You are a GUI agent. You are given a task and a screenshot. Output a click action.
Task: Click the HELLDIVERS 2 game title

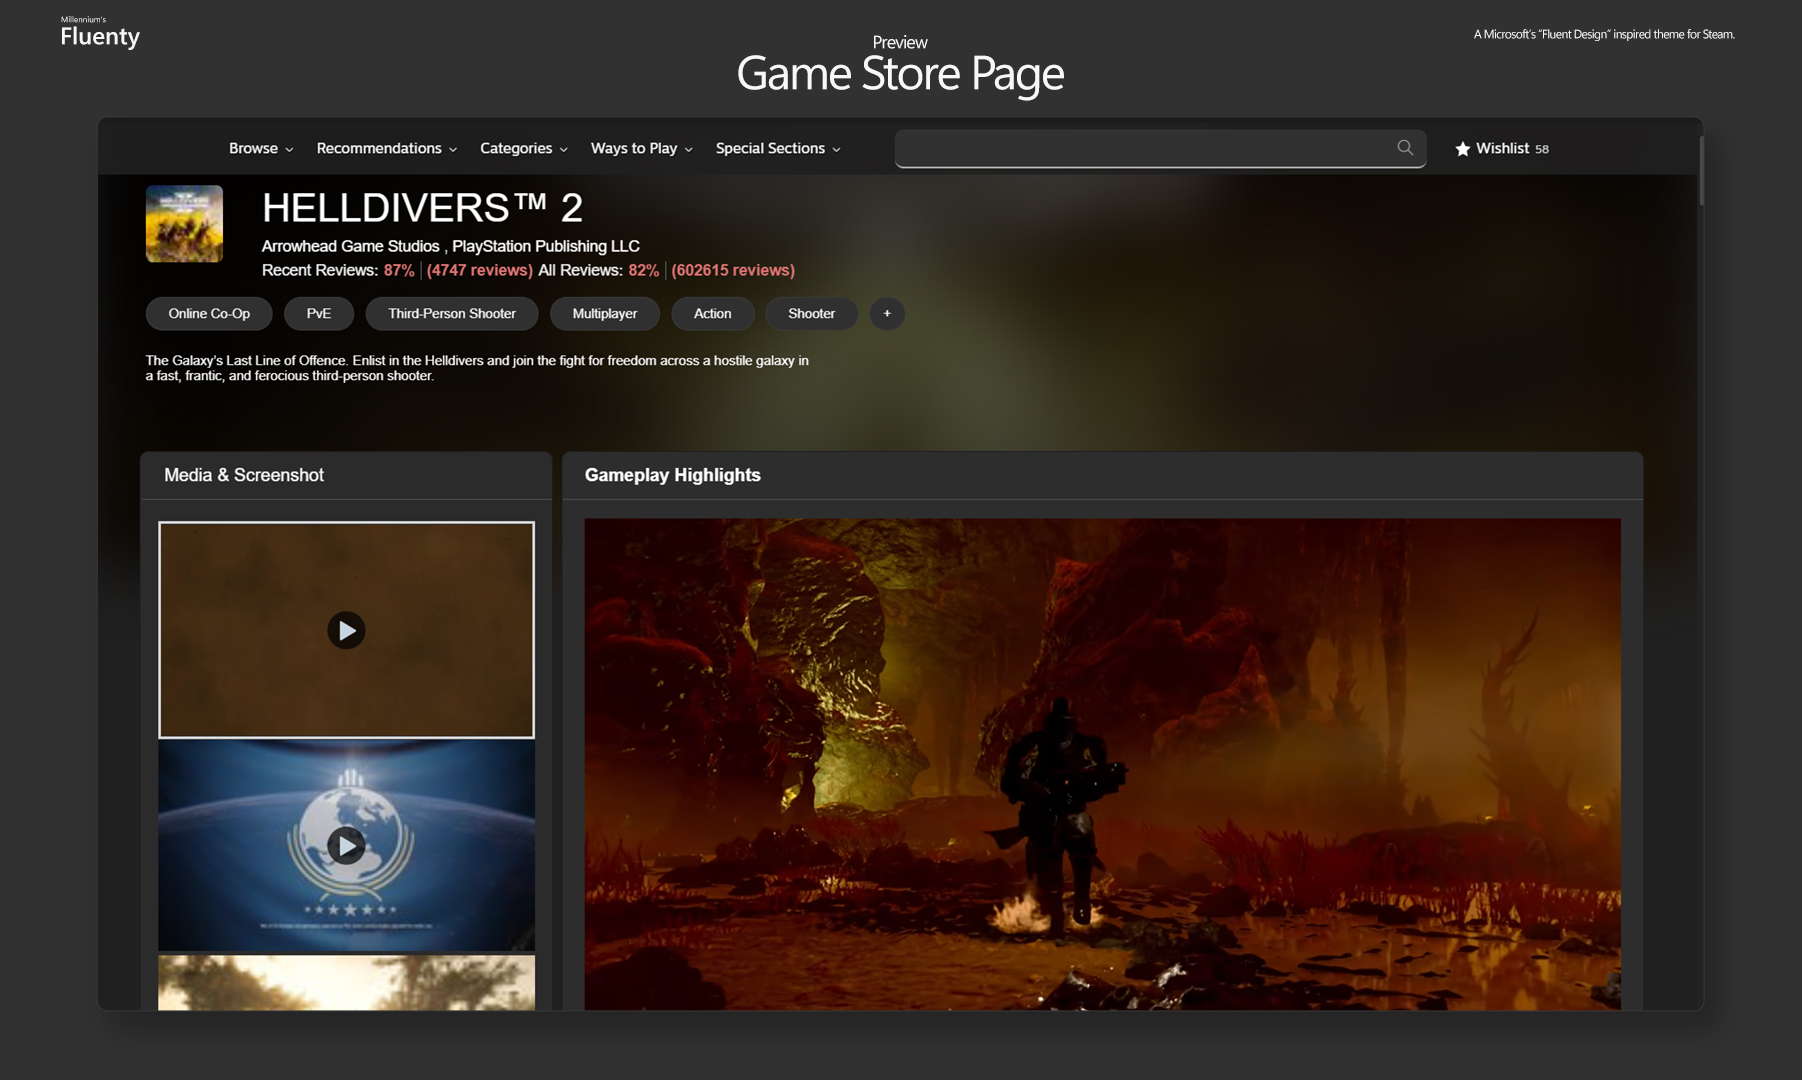click(x=422, y=208)
